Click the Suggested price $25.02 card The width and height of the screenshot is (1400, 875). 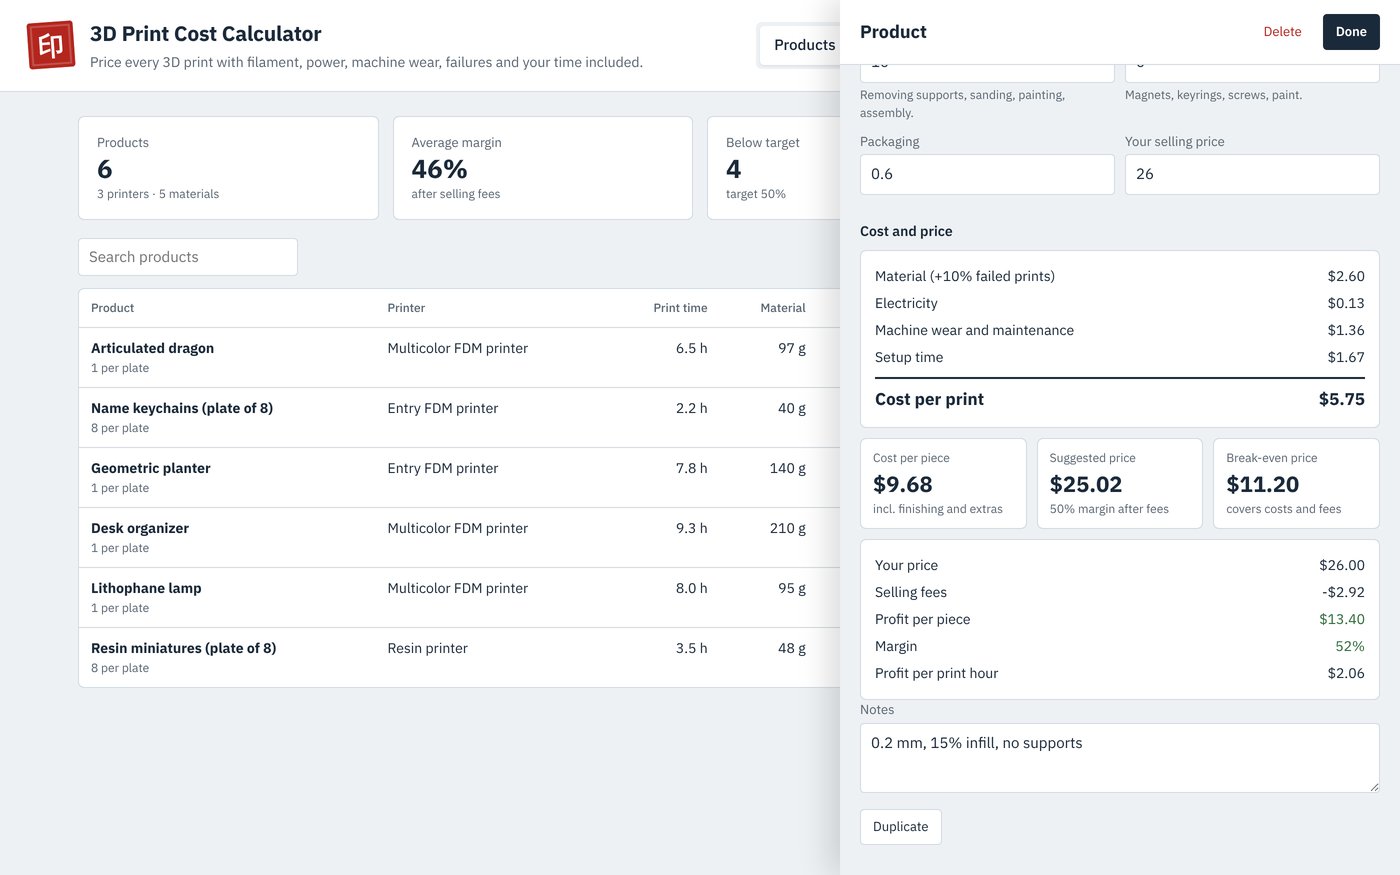coord(1120,483)
